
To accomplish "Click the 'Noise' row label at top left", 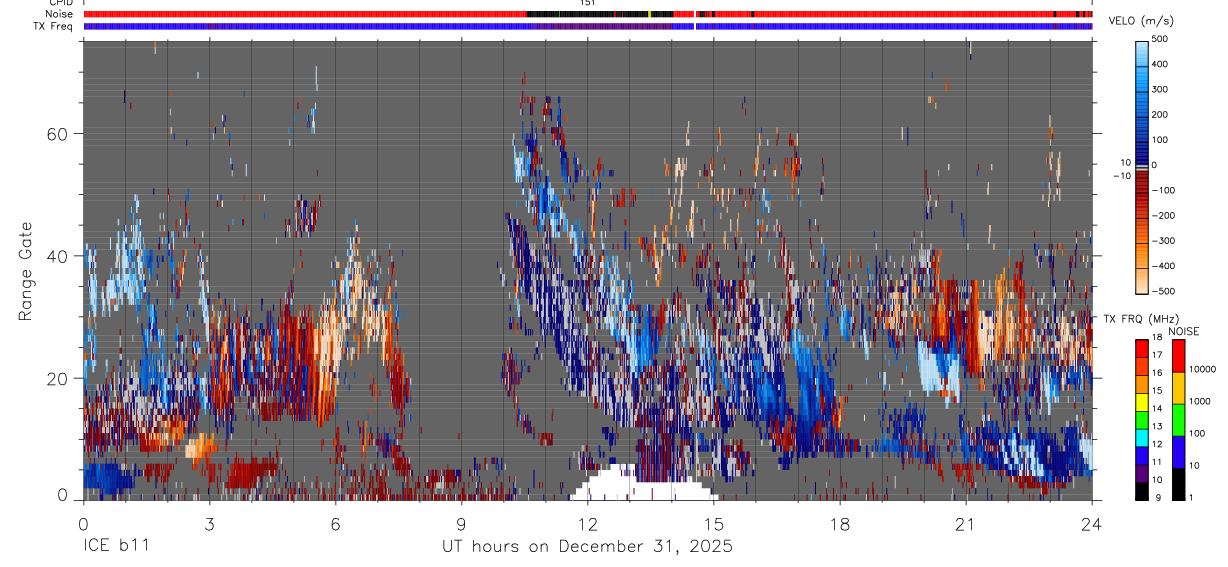I will coord(59,14).
